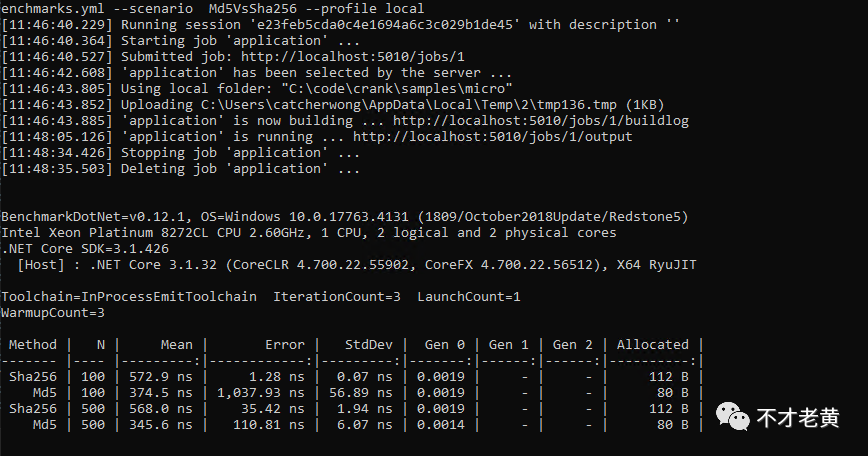Click the 不才老黄 watermark text
The height and width of the screenshot is (456, 868).
(798, 418)
